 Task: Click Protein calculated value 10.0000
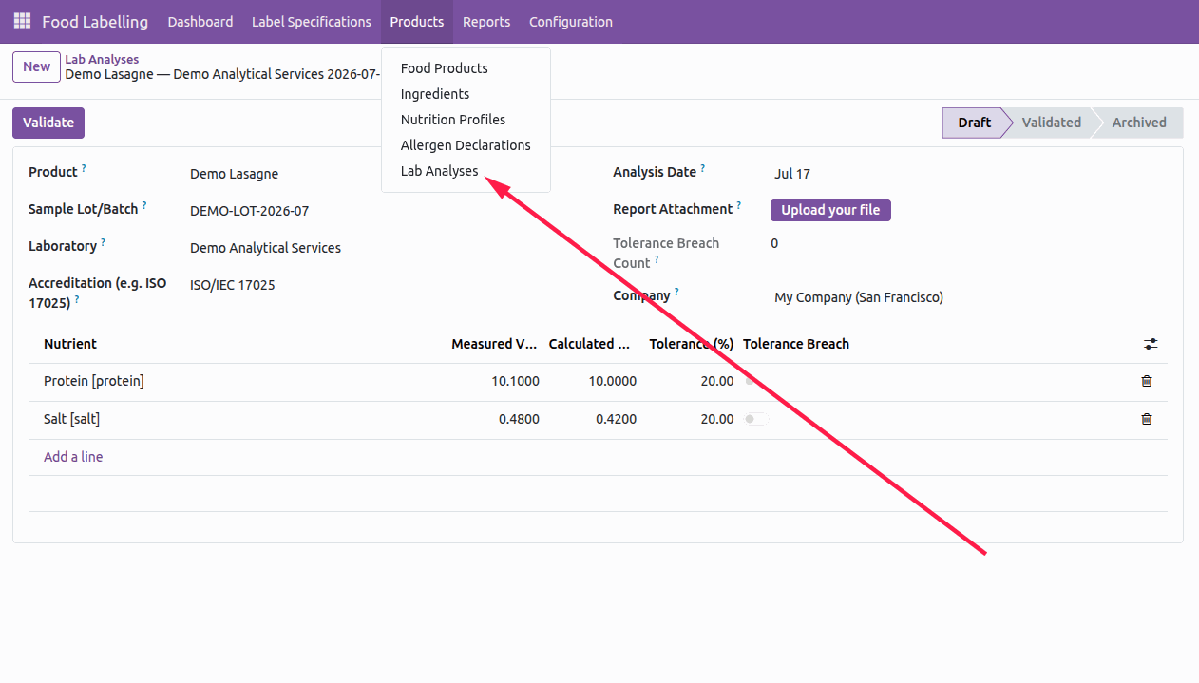pyautogui.click(x=612, y=381)
